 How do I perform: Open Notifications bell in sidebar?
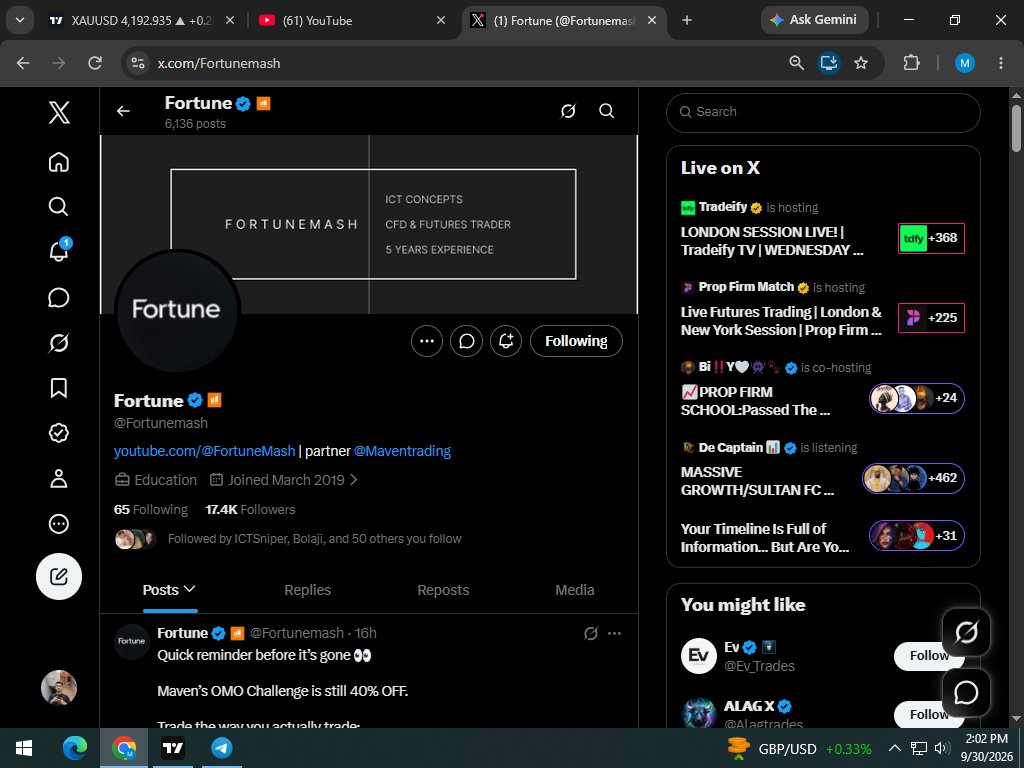pyautogui.click(x=59, y=251)
